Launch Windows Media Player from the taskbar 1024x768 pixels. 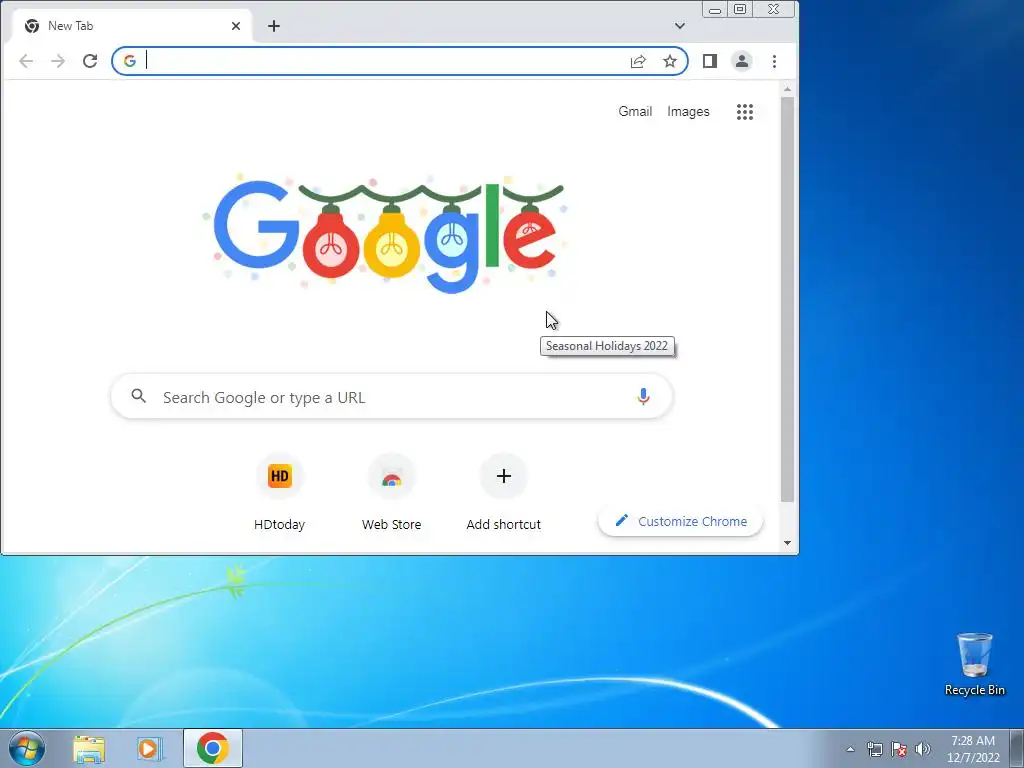tap(150, 749)
